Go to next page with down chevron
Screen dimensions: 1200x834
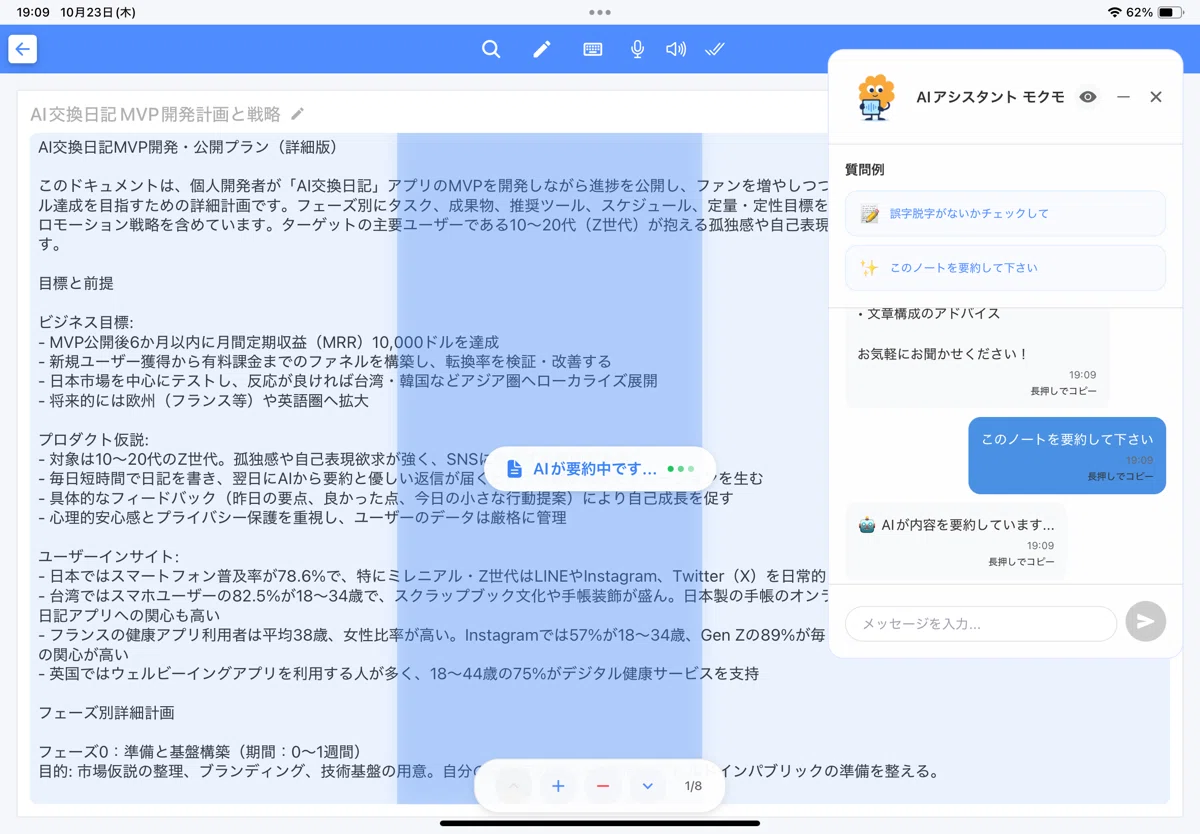647,786
